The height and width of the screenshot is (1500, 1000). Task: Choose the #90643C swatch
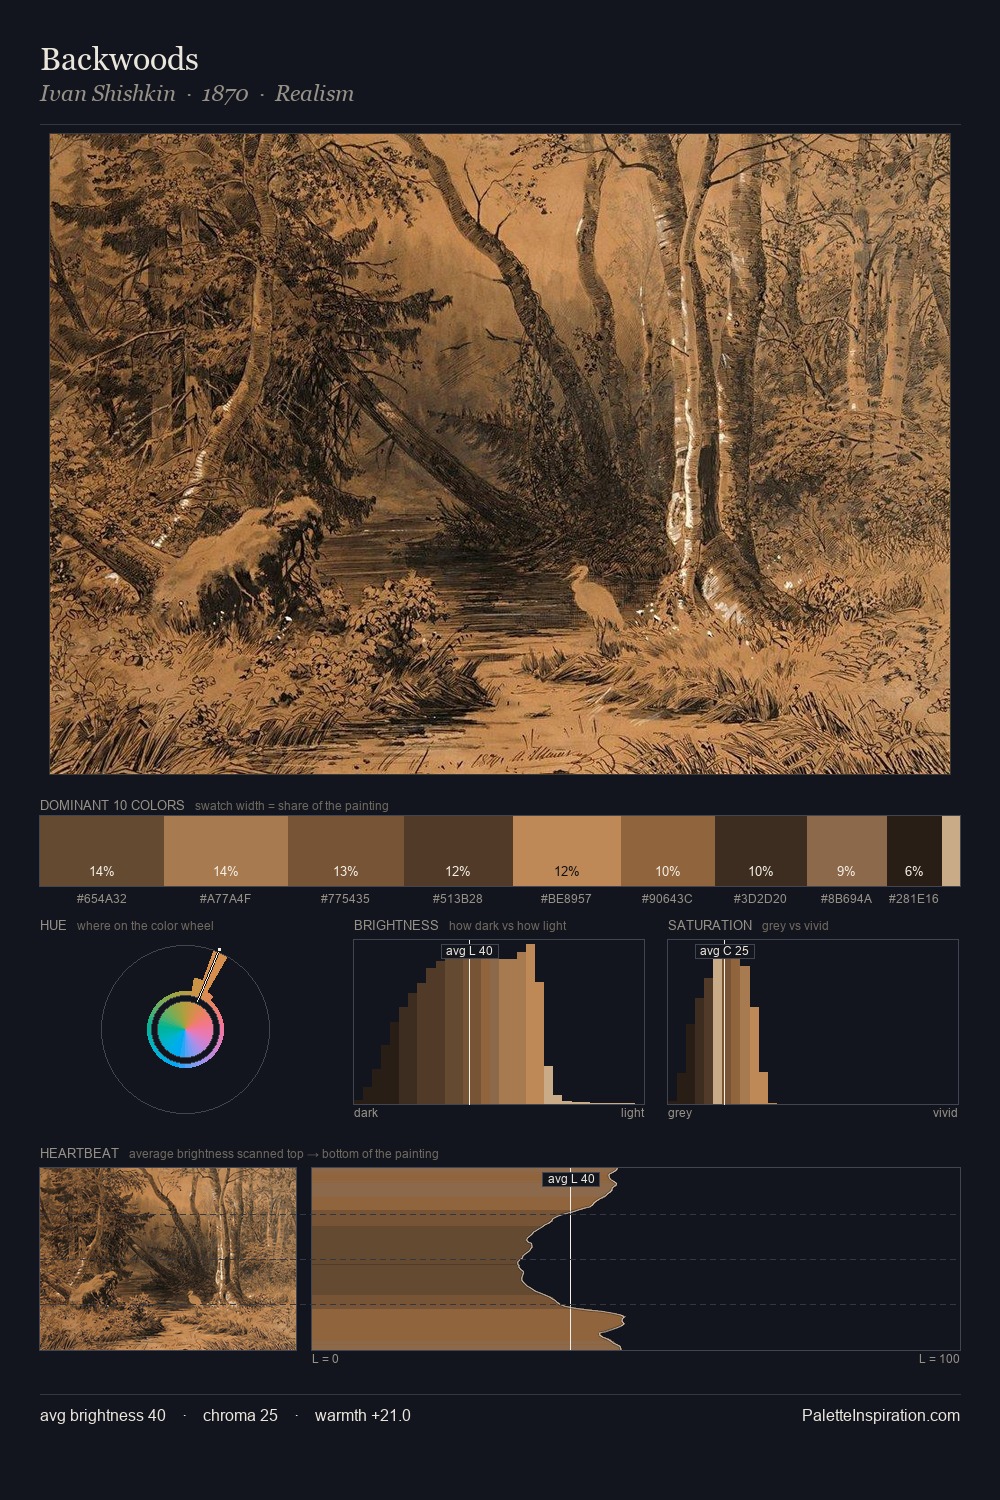pyautogui.click(x=668, y=851)
